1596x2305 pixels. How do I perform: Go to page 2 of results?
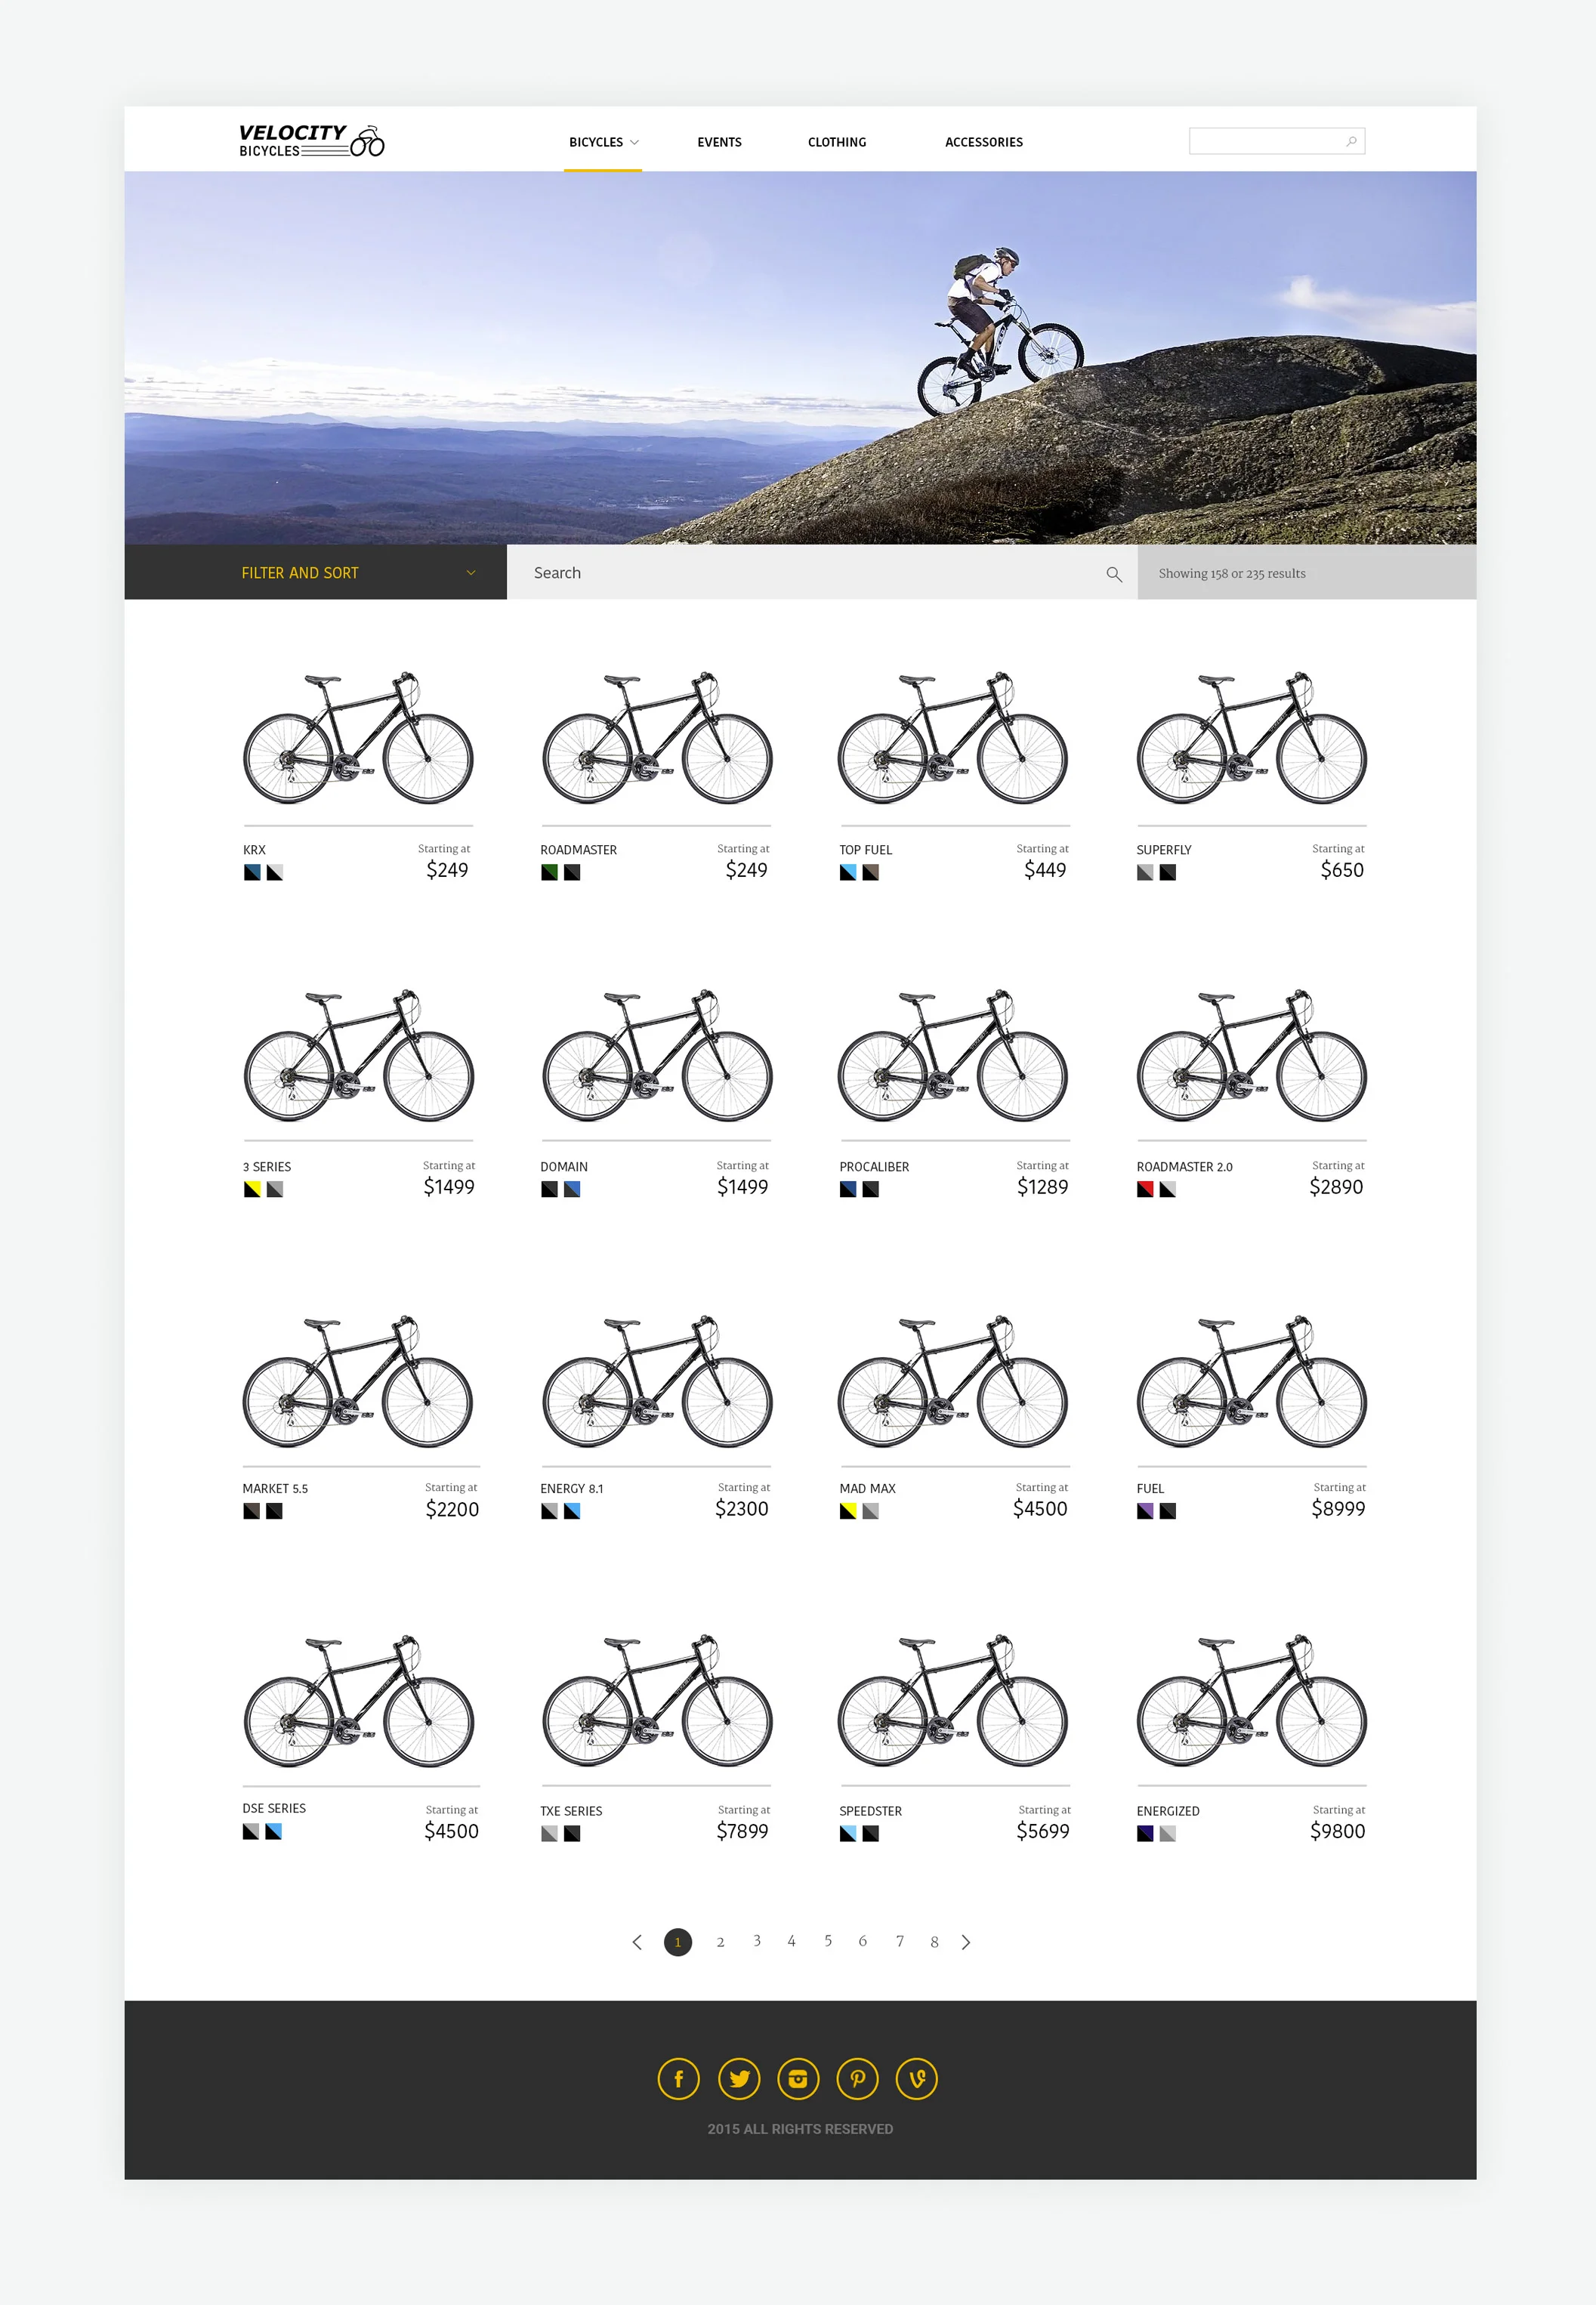coord(720,1942)
